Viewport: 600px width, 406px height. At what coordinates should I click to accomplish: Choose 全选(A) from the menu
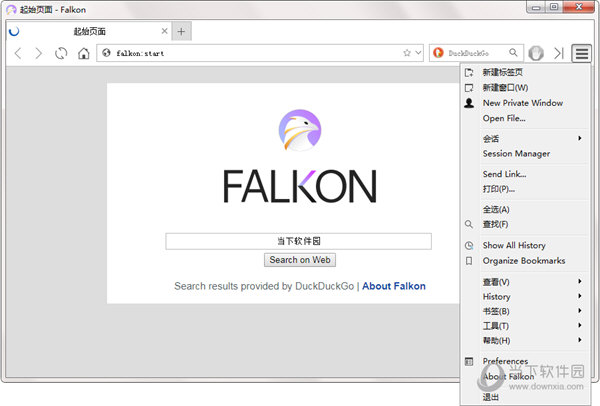525,209
